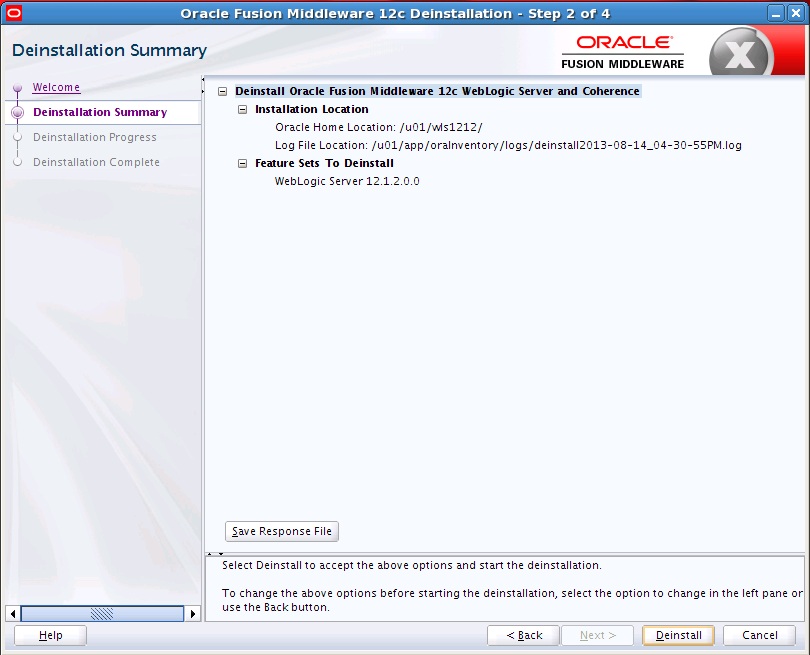Go to the Welcome step link
Image resolution: width=810 pixels, height=655 pixels.
(x=56, y=87)
